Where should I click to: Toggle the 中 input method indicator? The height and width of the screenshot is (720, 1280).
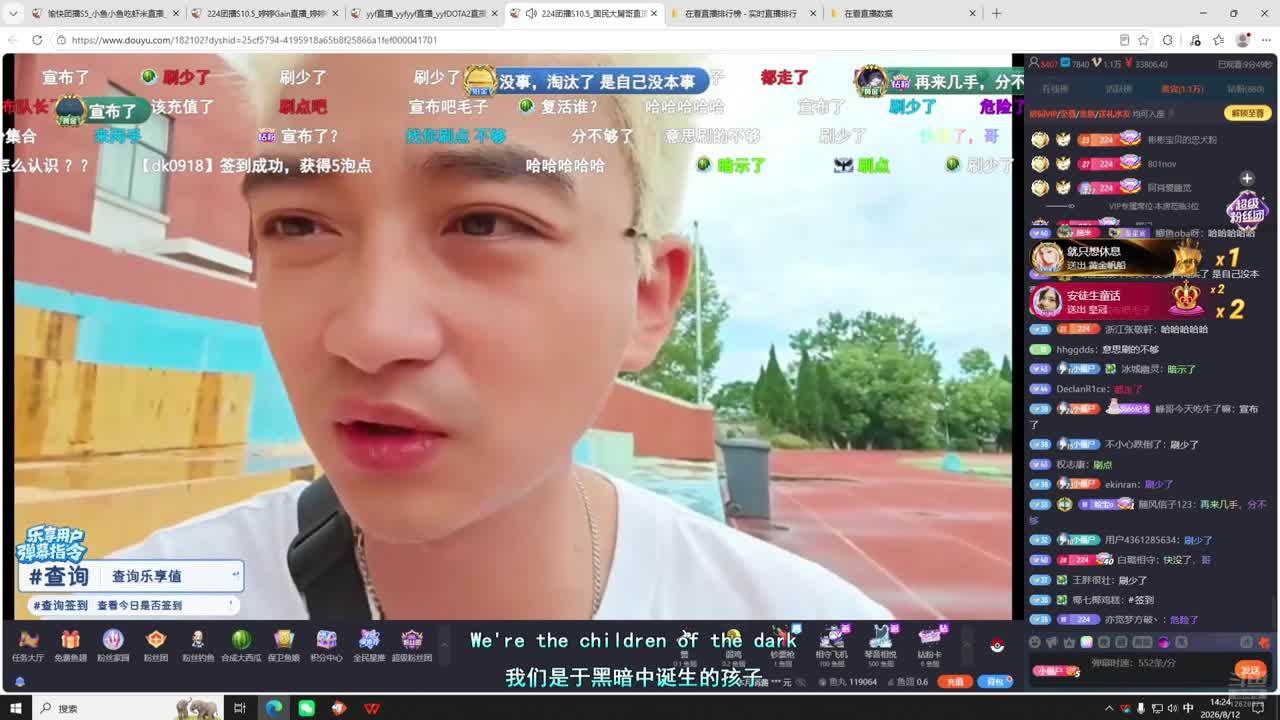(1188, 708)
